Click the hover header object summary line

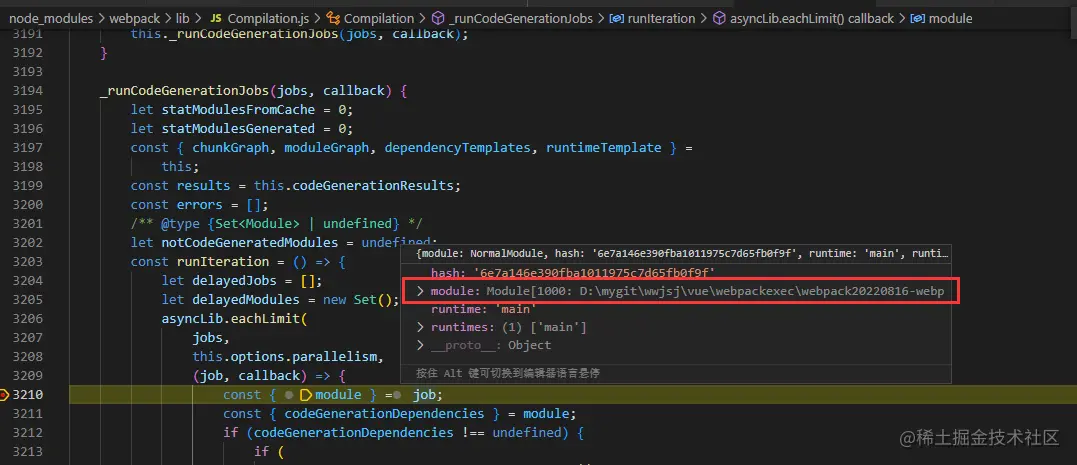pos(682,253)
